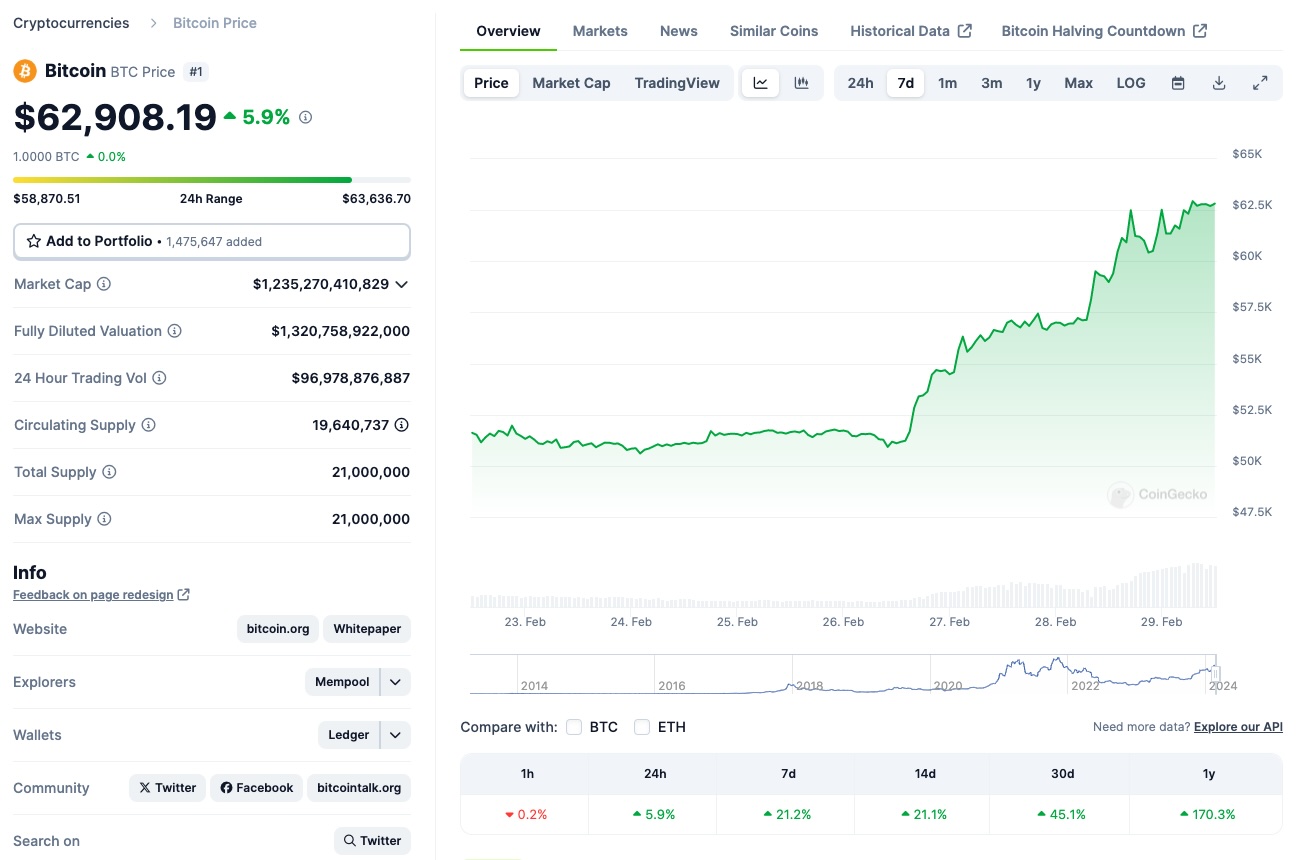This screenshot has height=860, width=1307.
Task: Open the Overview tab
Action: [x=508, y=31]
